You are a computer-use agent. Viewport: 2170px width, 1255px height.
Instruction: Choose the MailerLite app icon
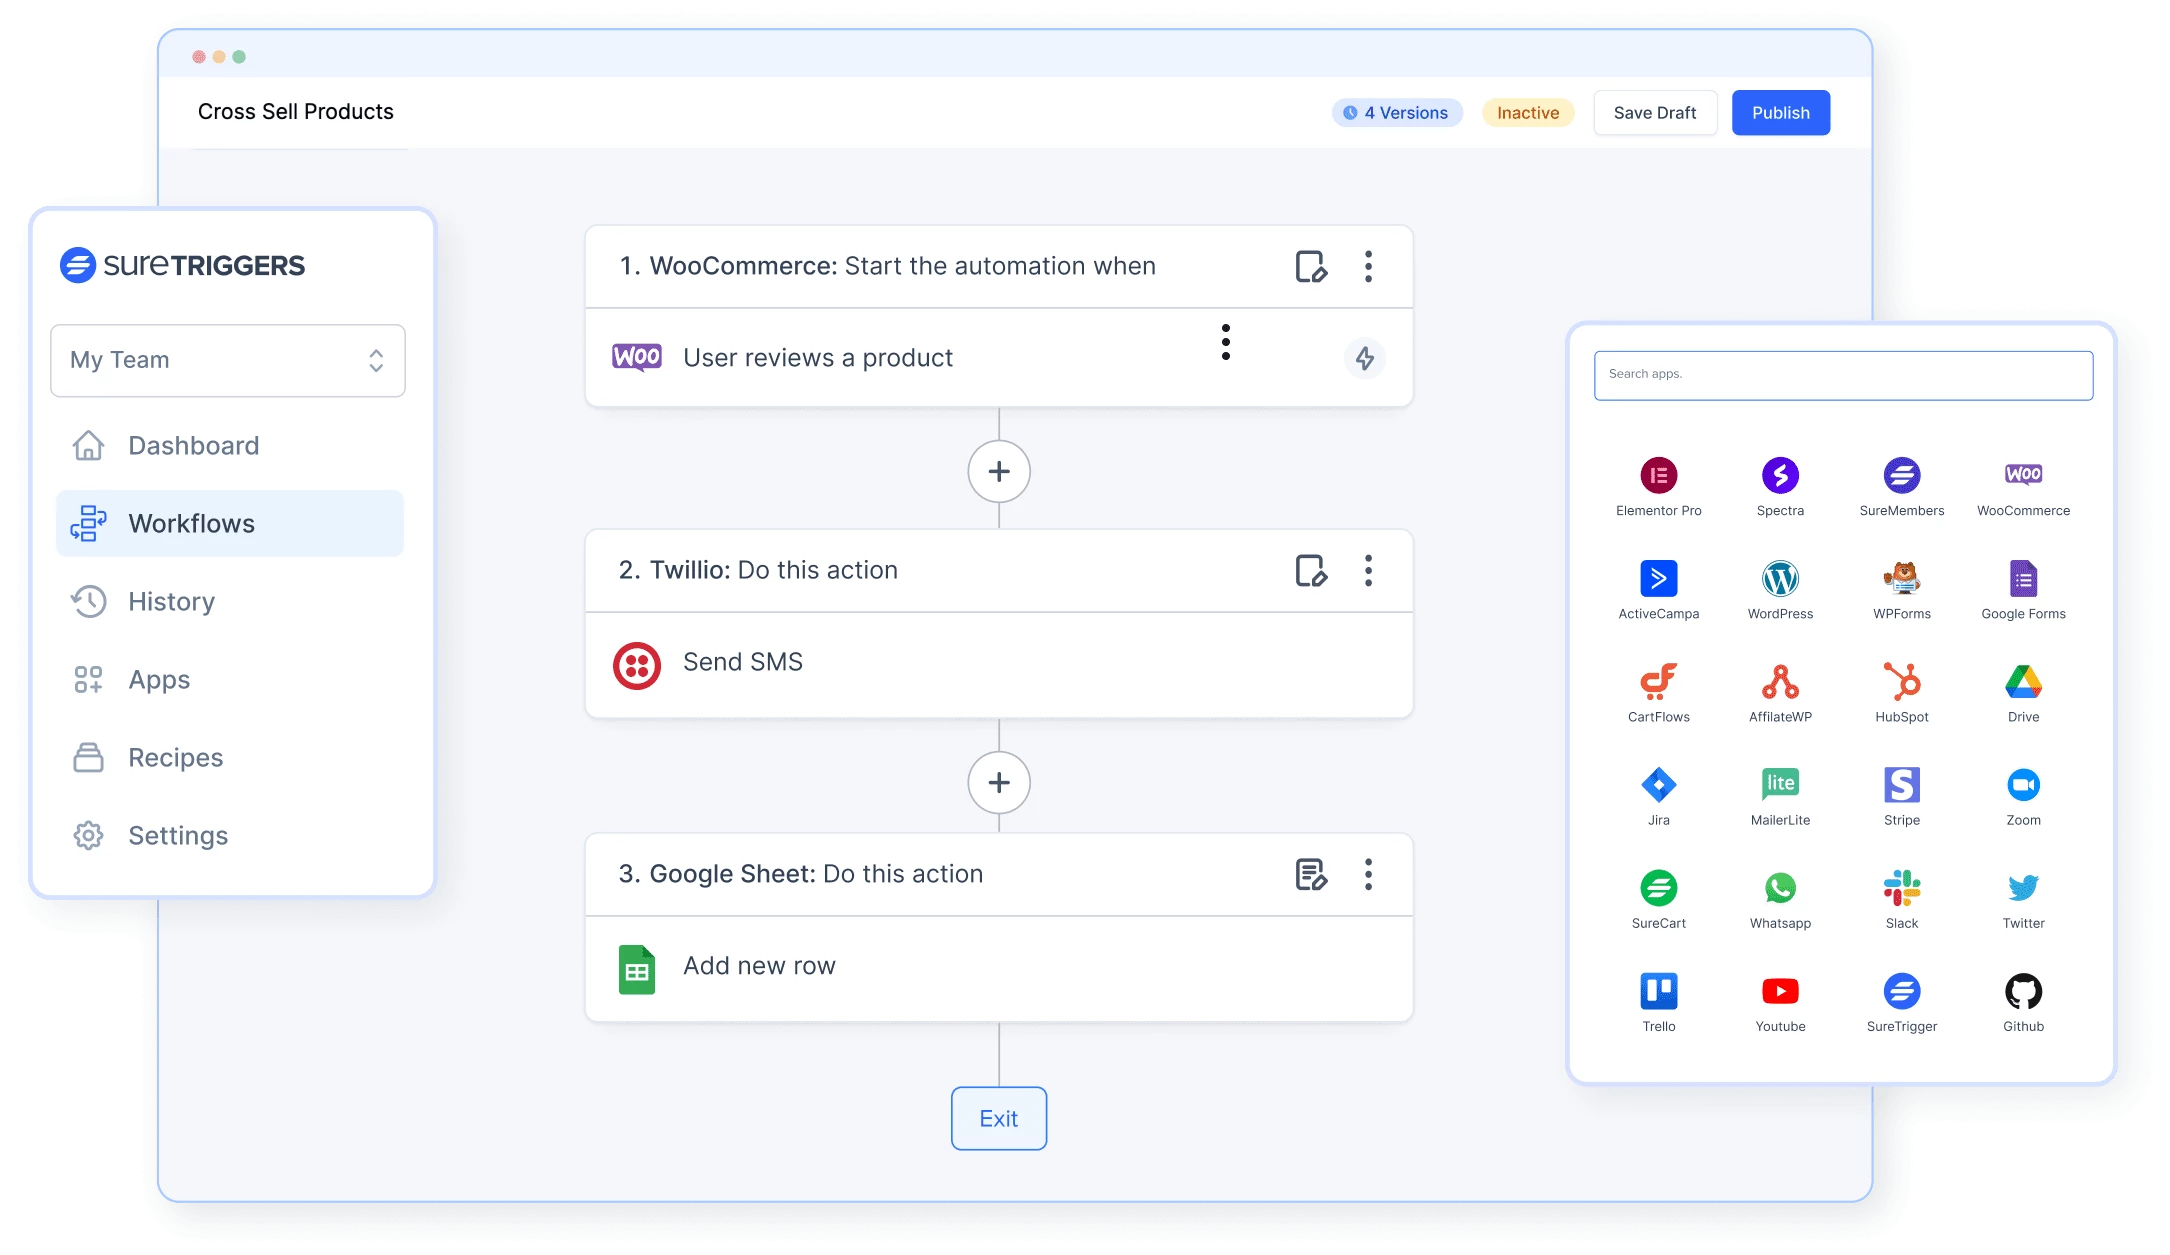tap(1780, 785)
